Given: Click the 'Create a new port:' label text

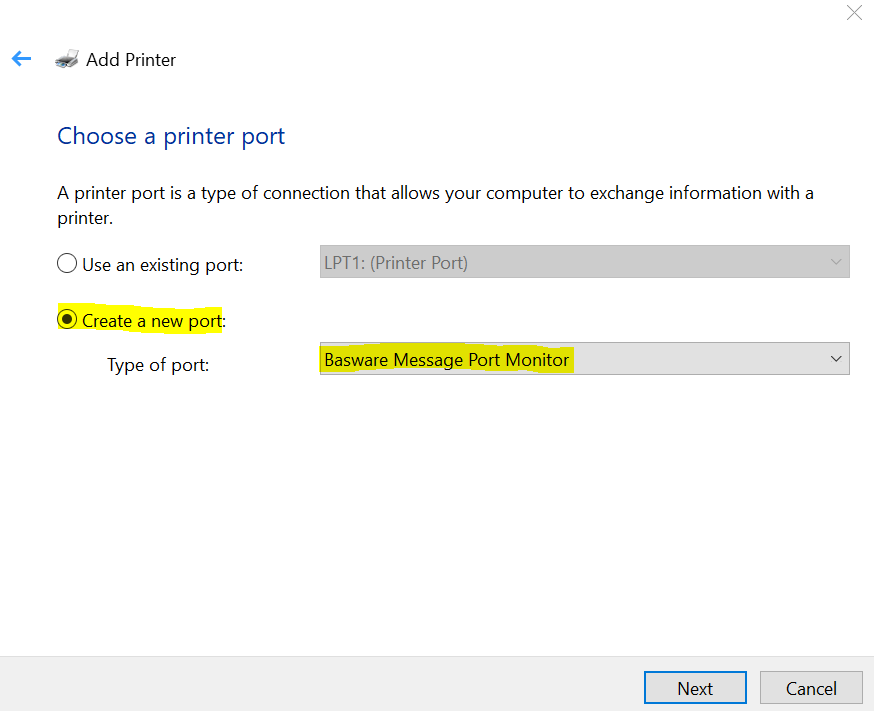Looking at the screenshot, I should (154, 321).
